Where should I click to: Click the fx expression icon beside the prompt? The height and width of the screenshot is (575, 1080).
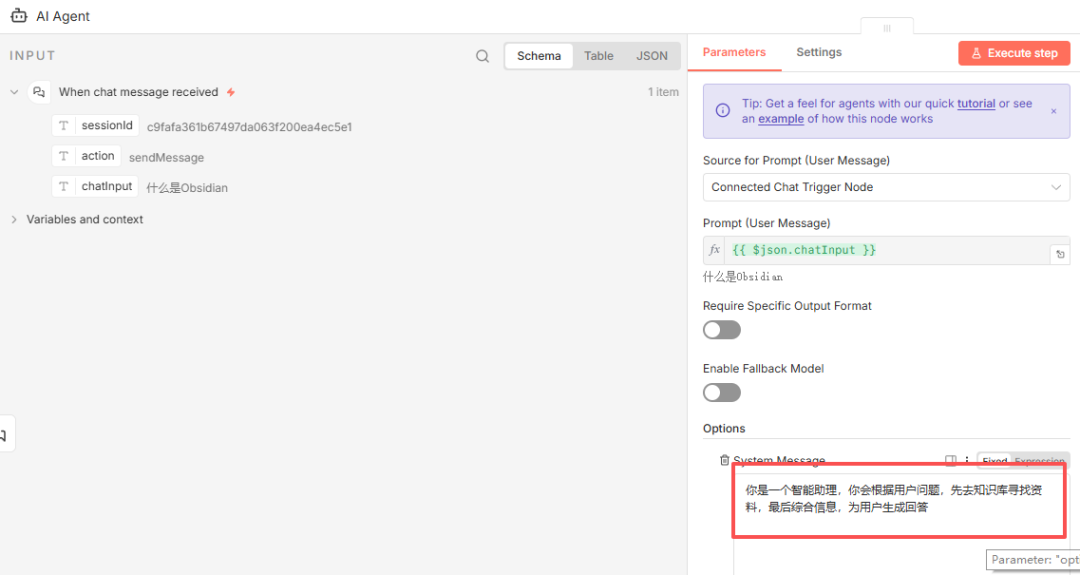pyautogui.click(x=715, y=250)
